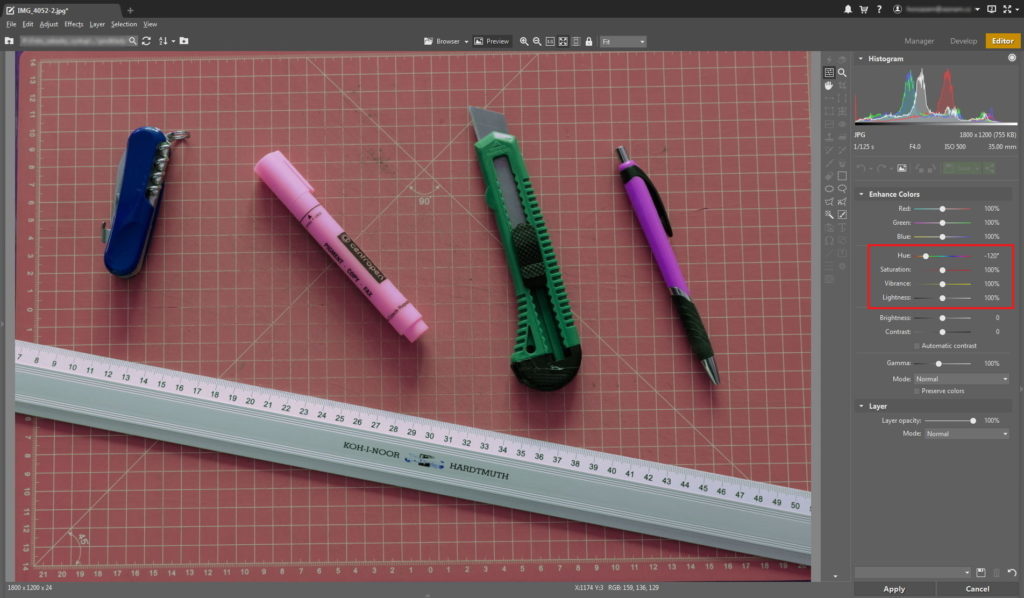Click the zoom out icon in the top toolbar

point(537,41)
